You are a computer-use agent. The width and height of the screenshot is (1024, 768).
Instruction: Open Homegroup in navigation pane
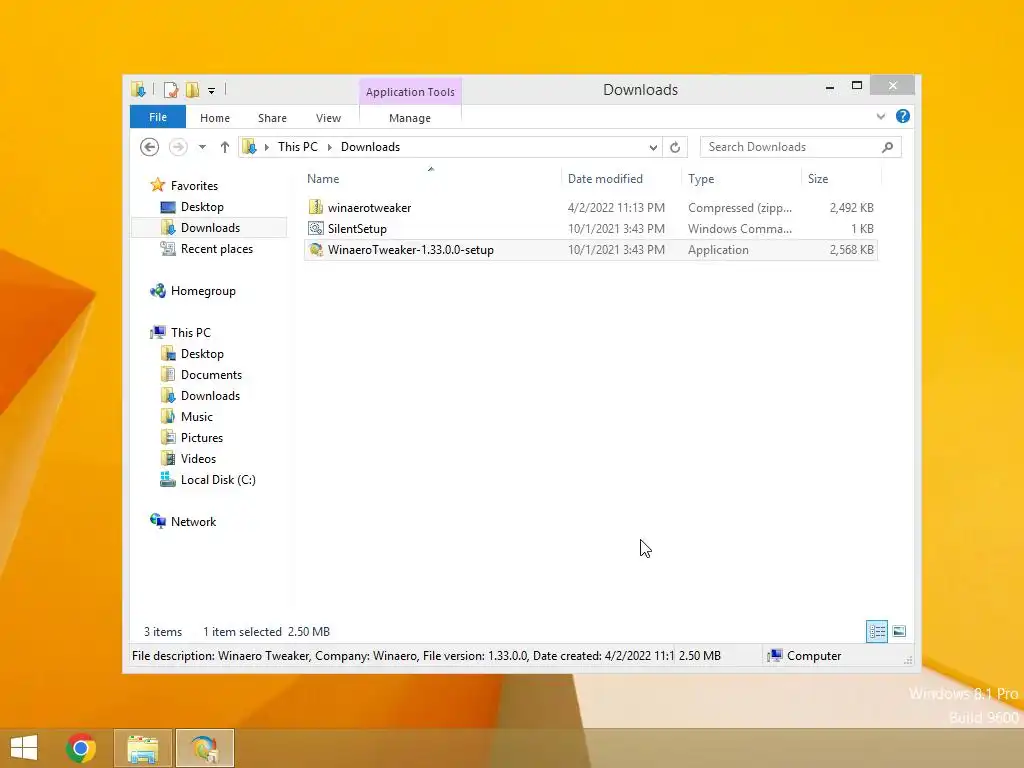[202, 291]
